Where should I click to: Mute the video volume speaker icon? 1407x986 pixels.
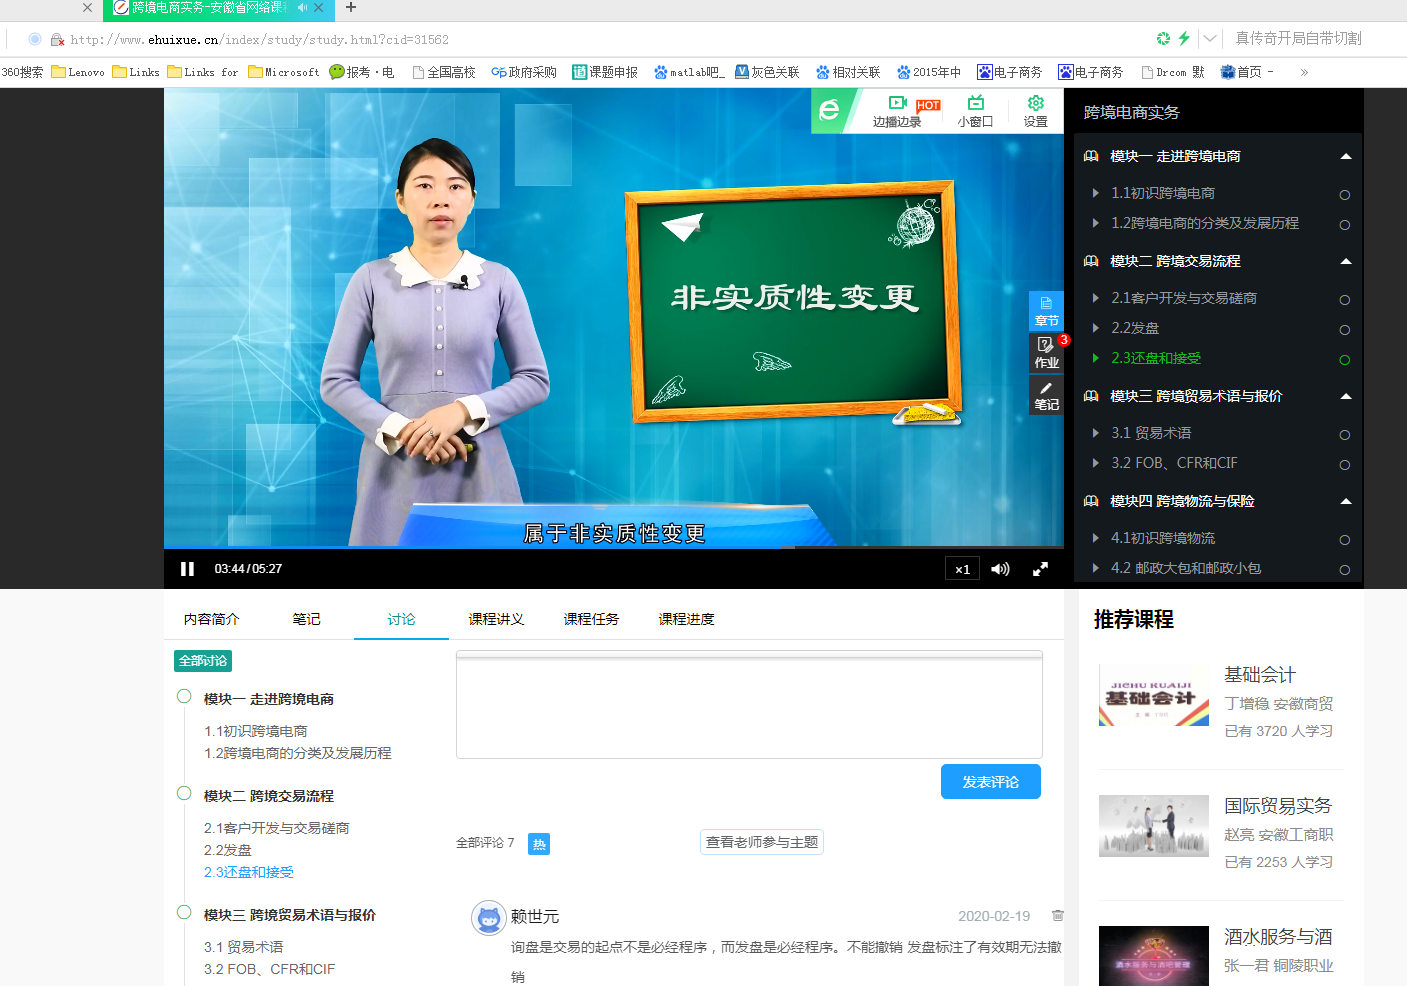pyautogui.click(x=1000, y=569)
